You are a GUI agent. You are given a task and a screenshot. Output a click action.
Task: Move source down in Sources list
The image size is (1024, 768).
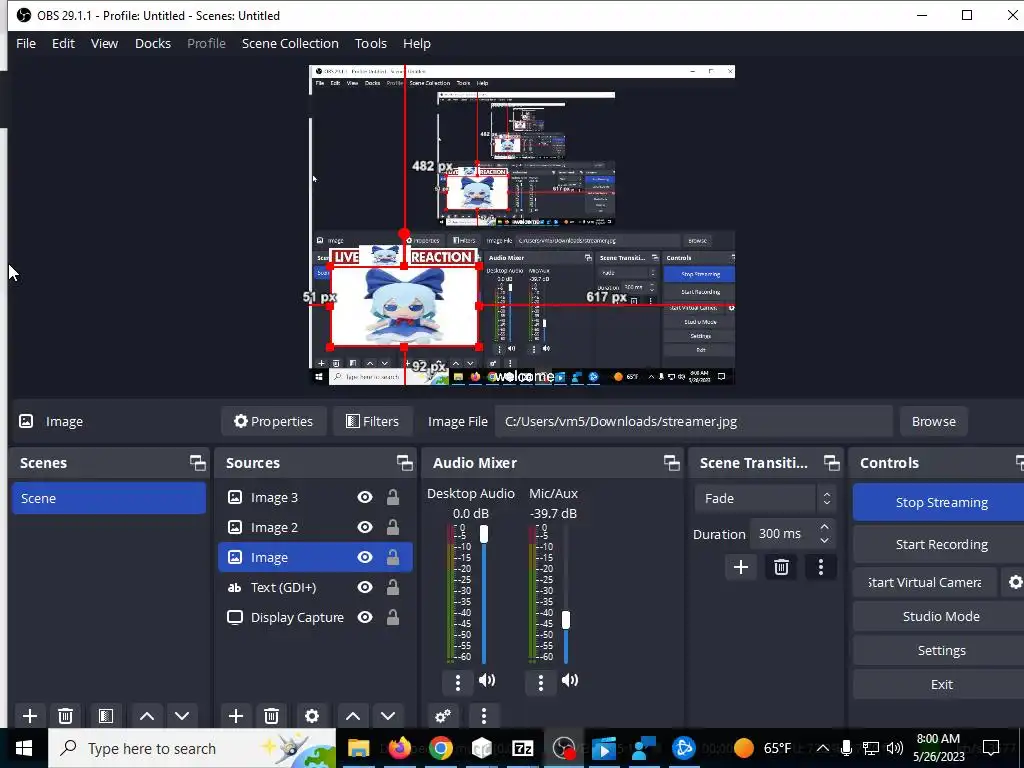pos(388,716)
